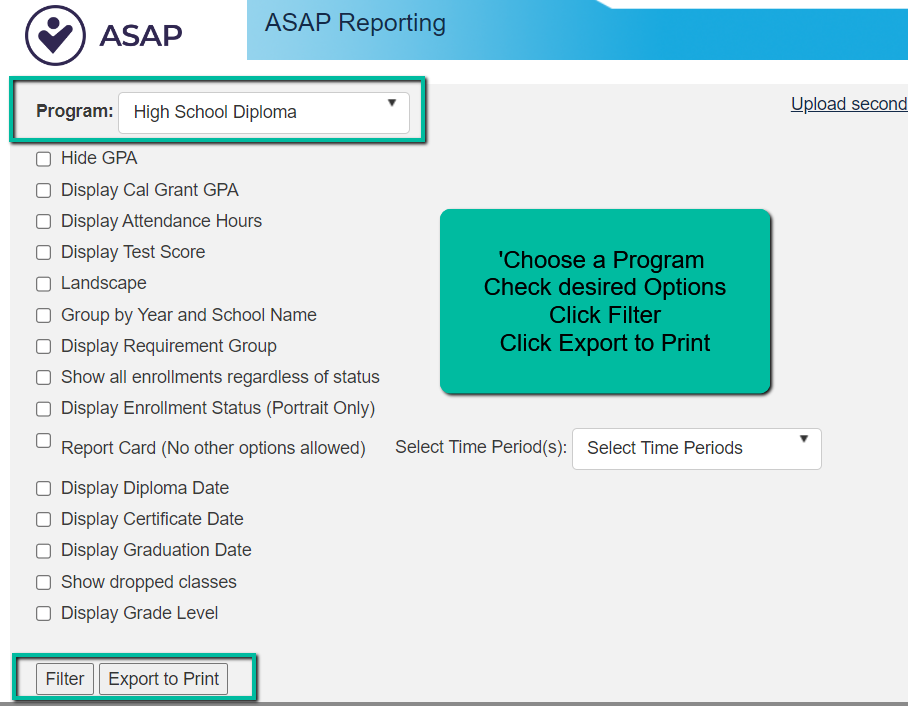Check the Display Test Score box
This screenshot has width=908, height=706.
43,253
